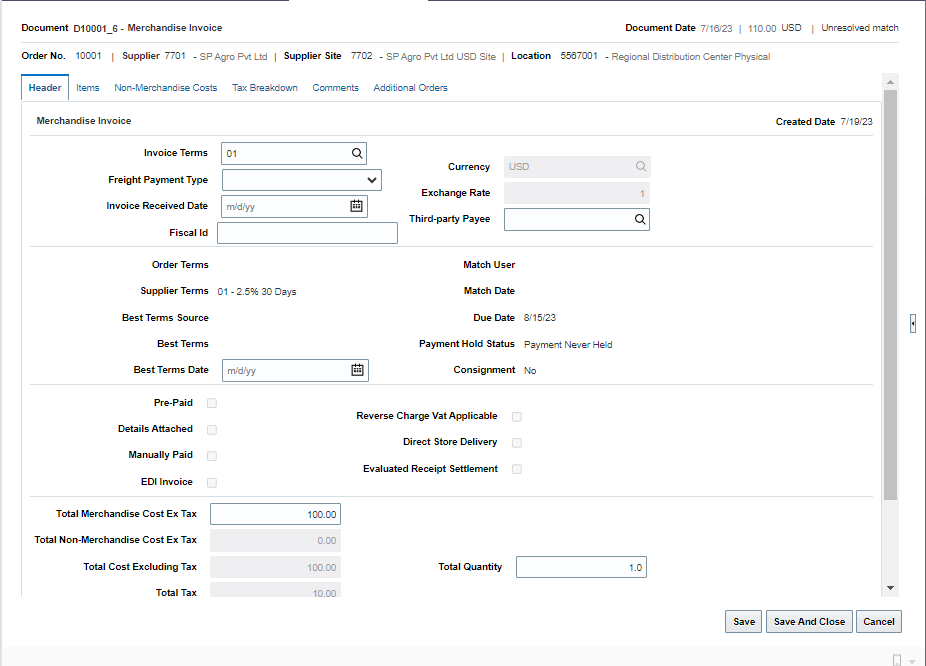The image size is (926, 666).
Task: Click the Currency field lookup magnifier
Action: coord(640,167)
